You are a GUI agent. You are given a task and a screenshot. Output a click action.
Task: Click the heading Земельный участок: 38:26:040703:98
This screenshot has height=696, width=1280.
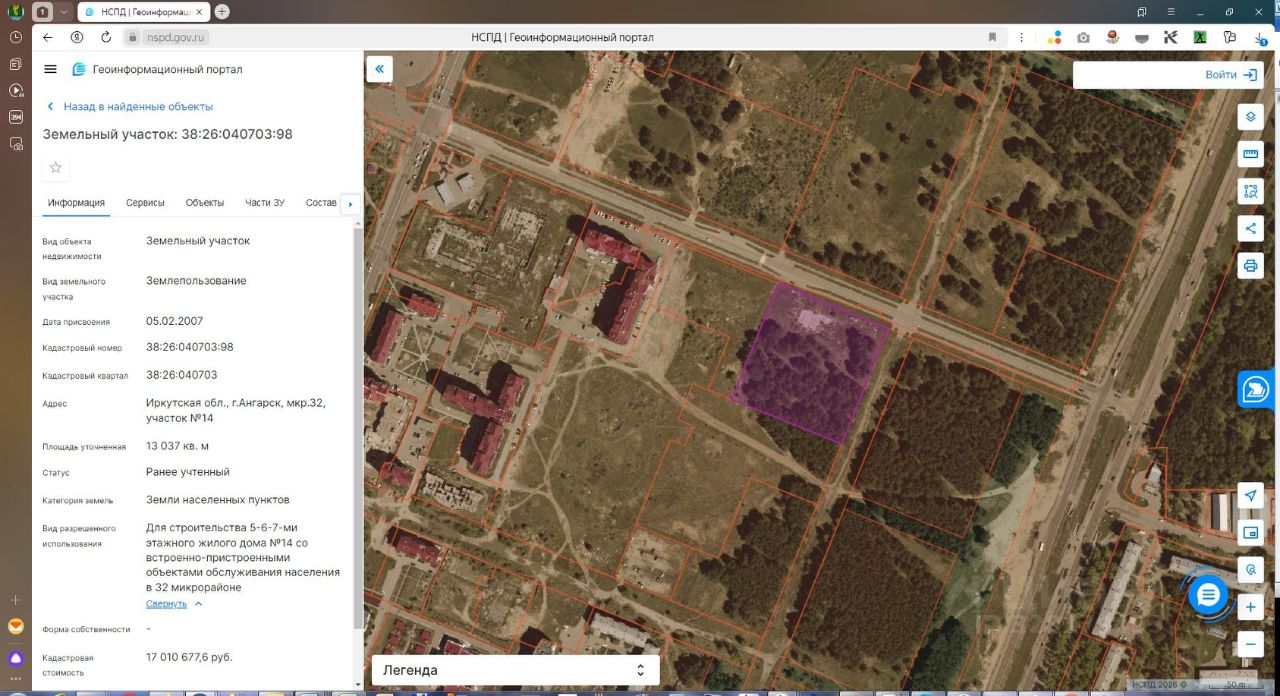click(x=168, y=134)
